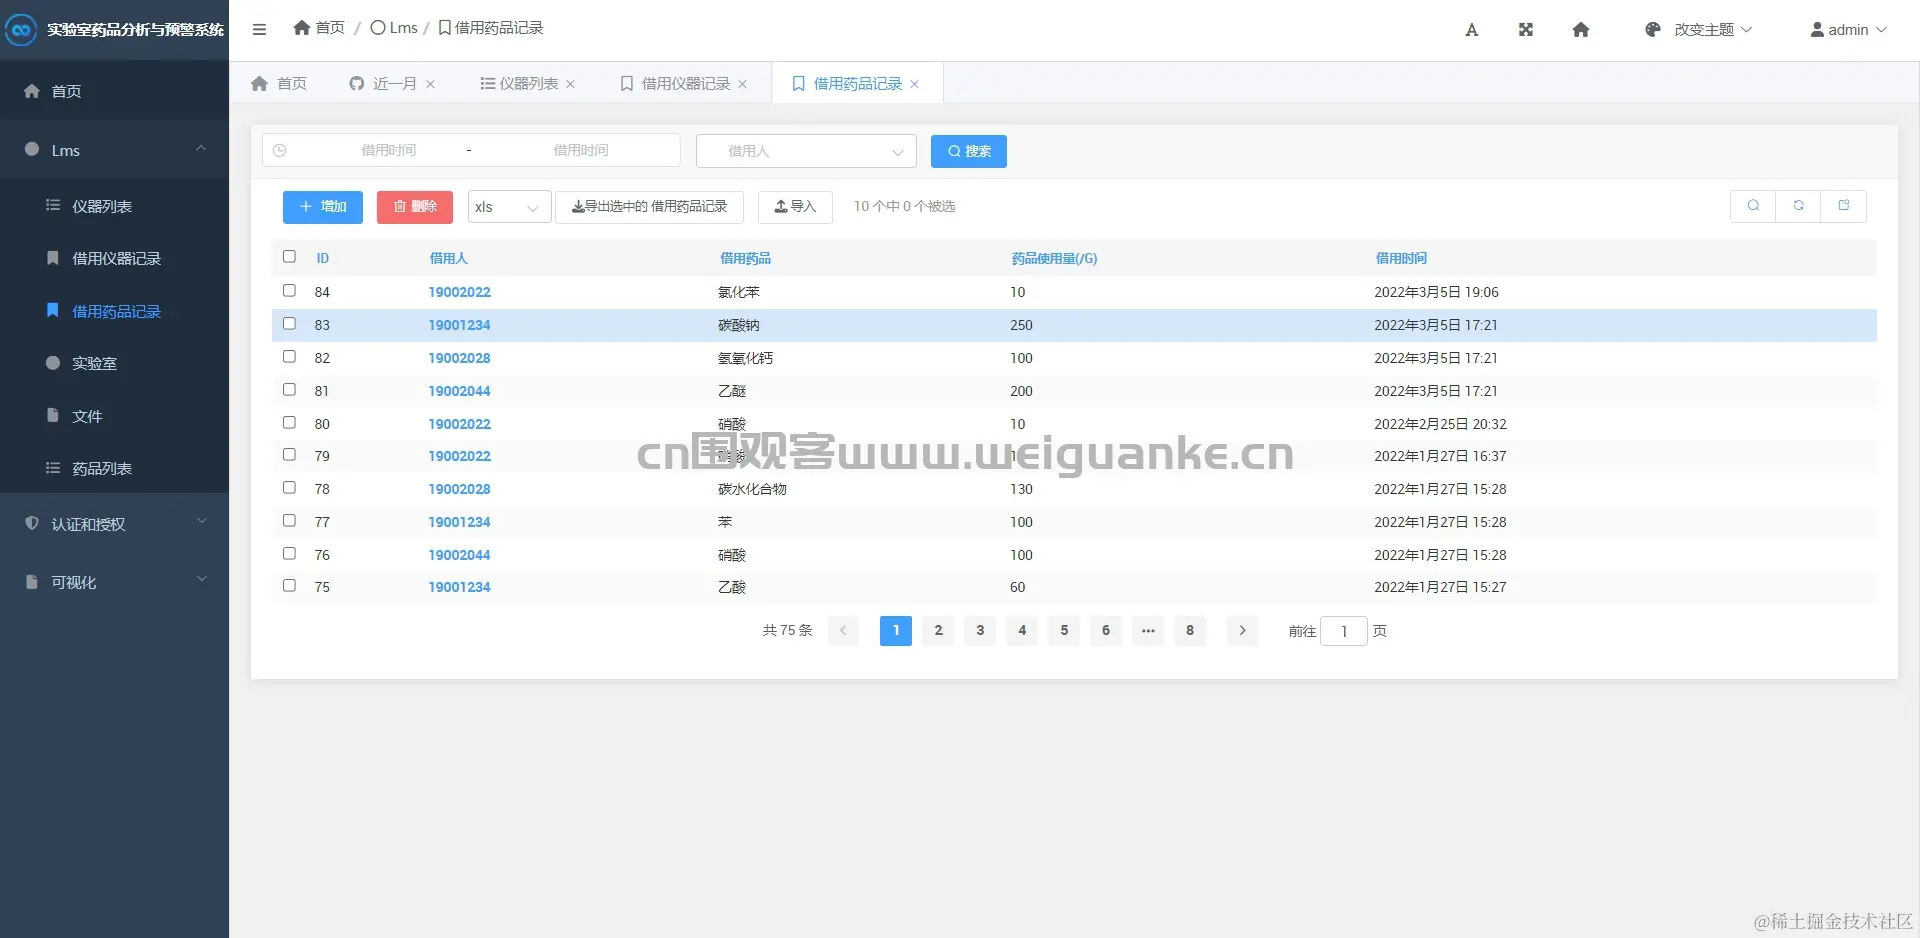Collapse the Lms sidebar group

point(114,150)
